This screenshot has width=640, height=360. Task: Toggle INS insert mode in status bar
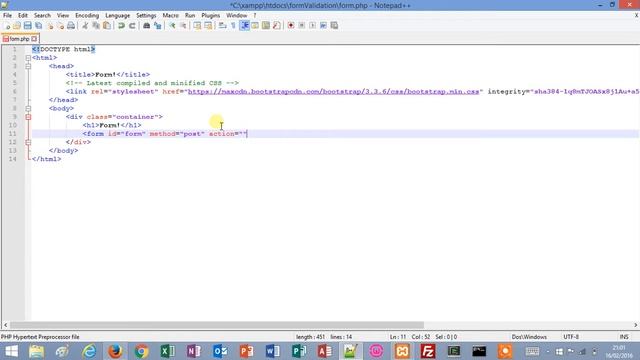pos(624,337)
